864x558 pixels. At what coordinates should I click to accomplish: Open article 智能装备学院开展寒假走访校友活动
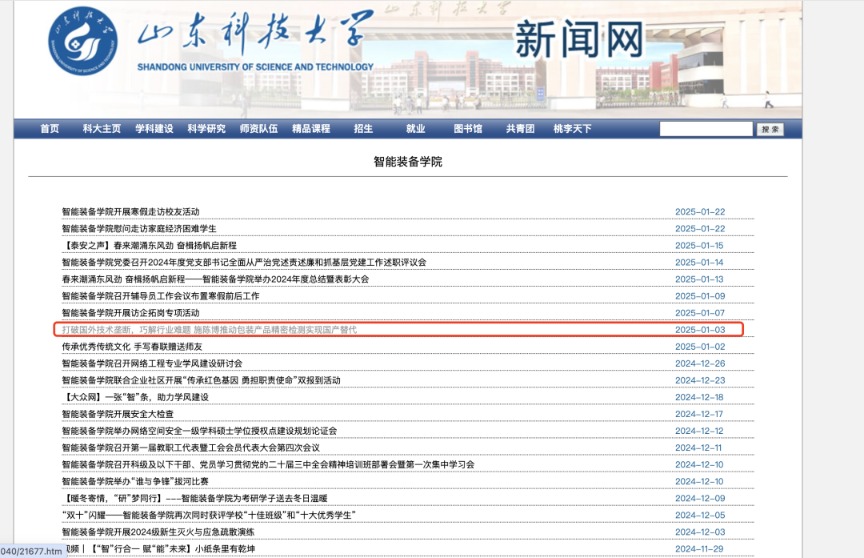pyautogui.click(x=131, y=212)
